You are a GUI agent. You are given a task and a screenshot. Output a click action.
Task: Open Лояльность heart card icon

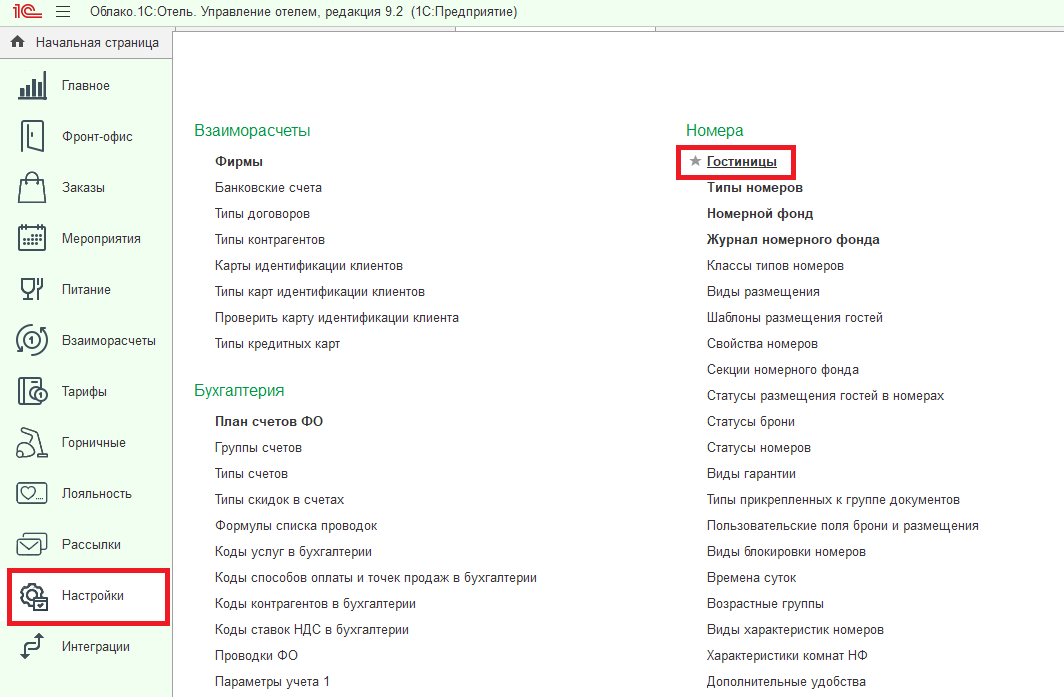[x=32, y=493]
